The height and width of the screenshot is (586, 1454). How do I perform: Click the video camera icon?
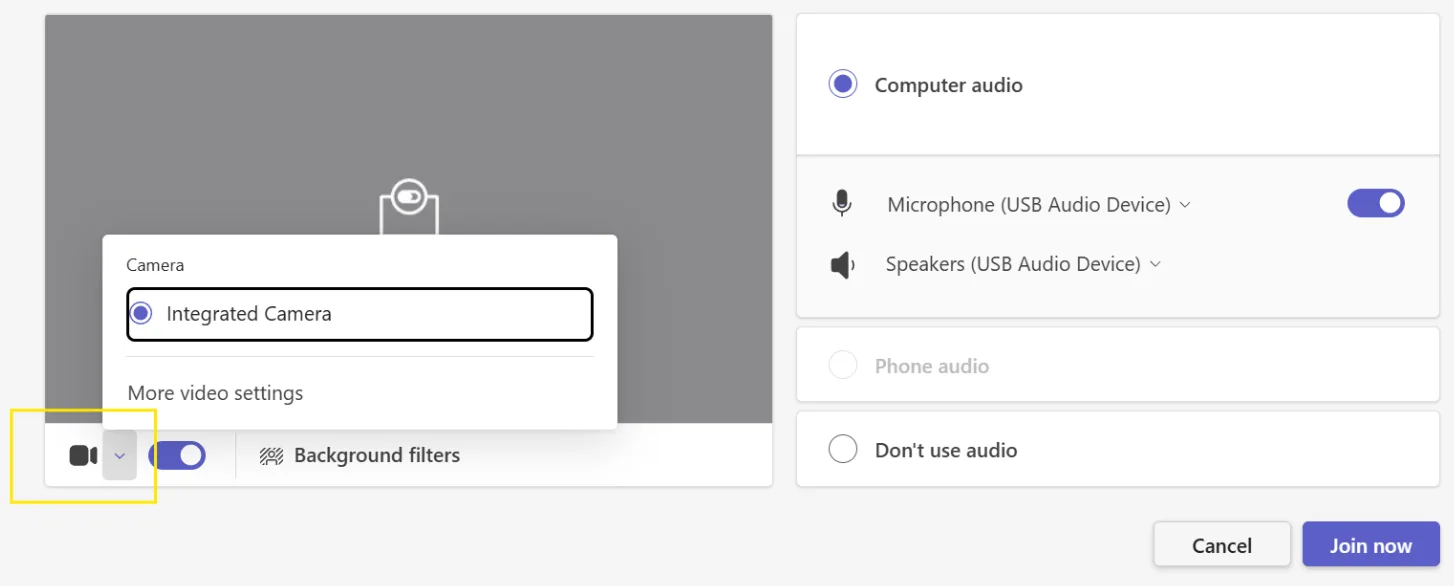pyautogui.click(x=83, y=456)
